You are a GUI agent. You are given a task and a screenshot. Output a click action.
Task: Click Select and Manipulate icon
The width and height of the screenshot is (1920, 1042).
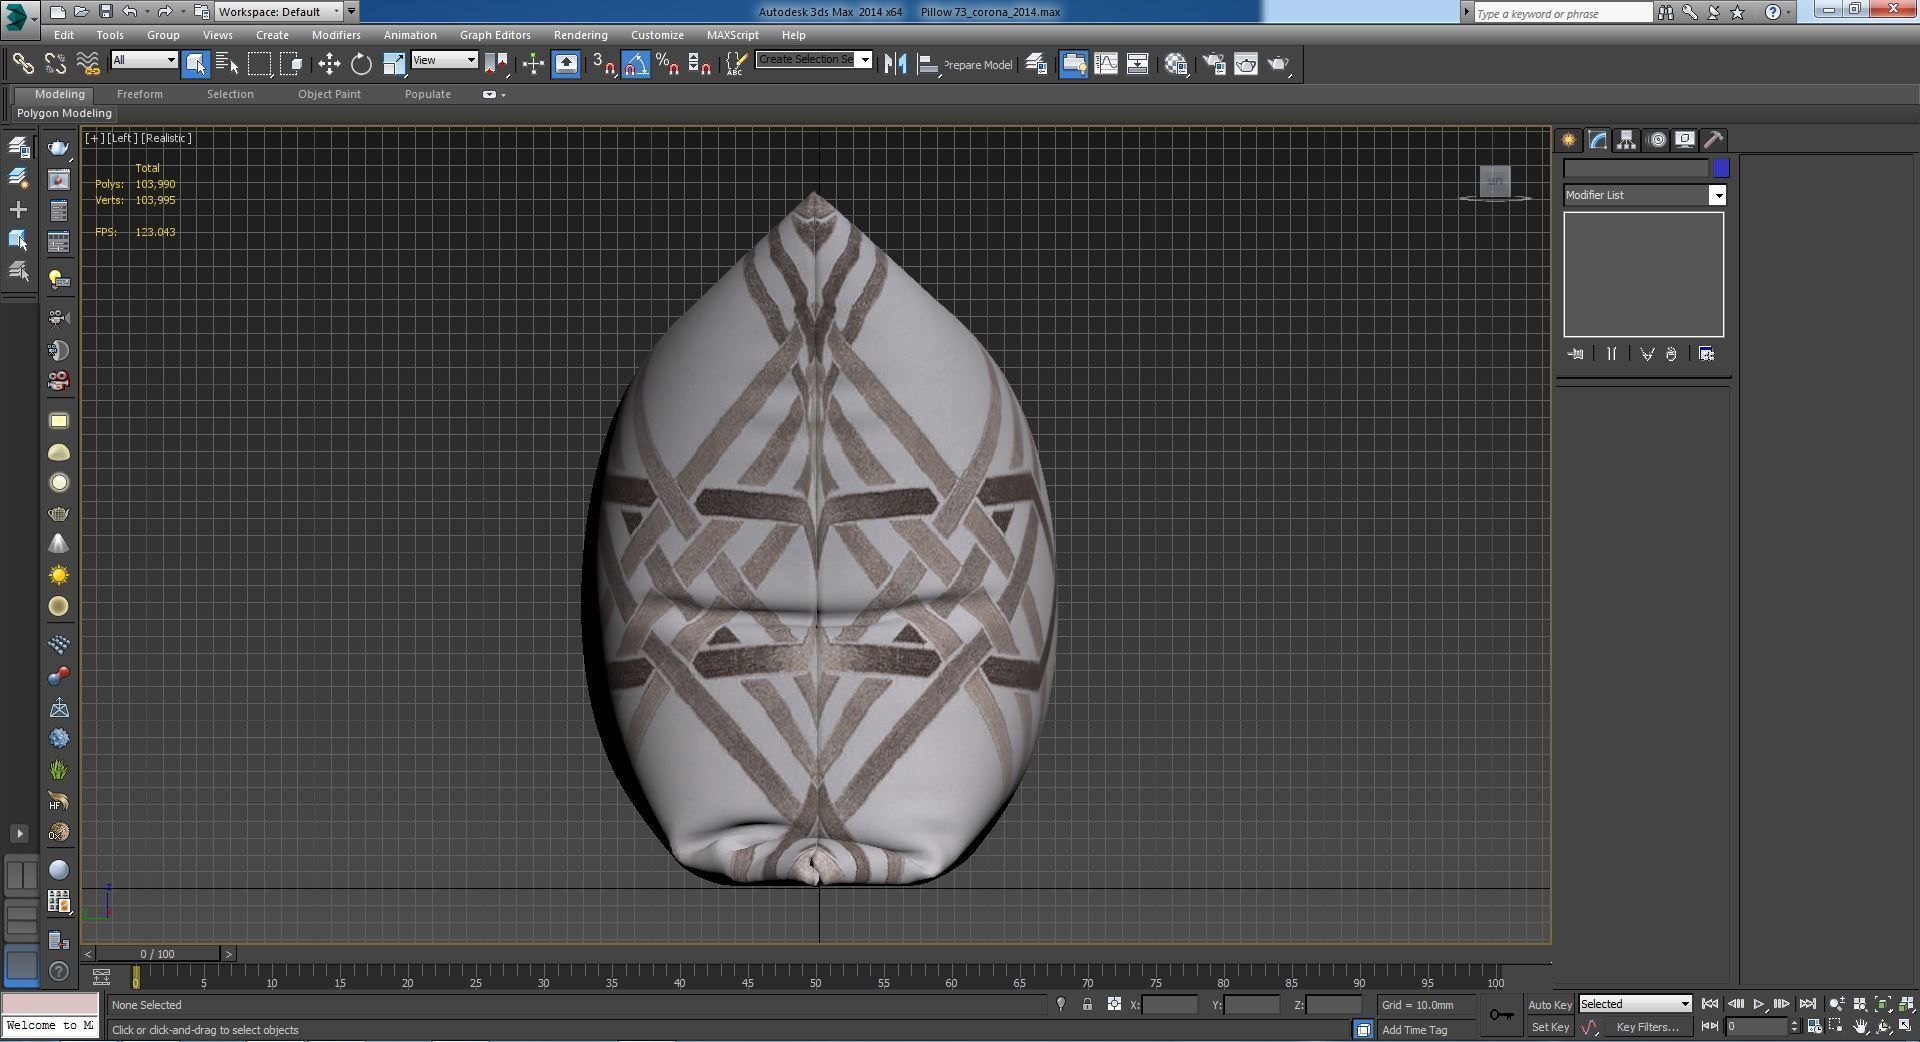tap(533, 64)
